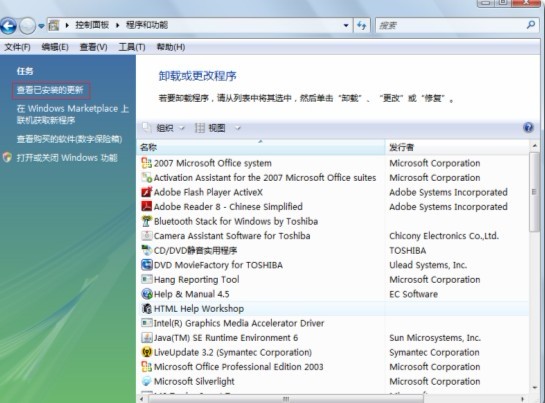Click the blue help question mark icon

coord(528,128)
